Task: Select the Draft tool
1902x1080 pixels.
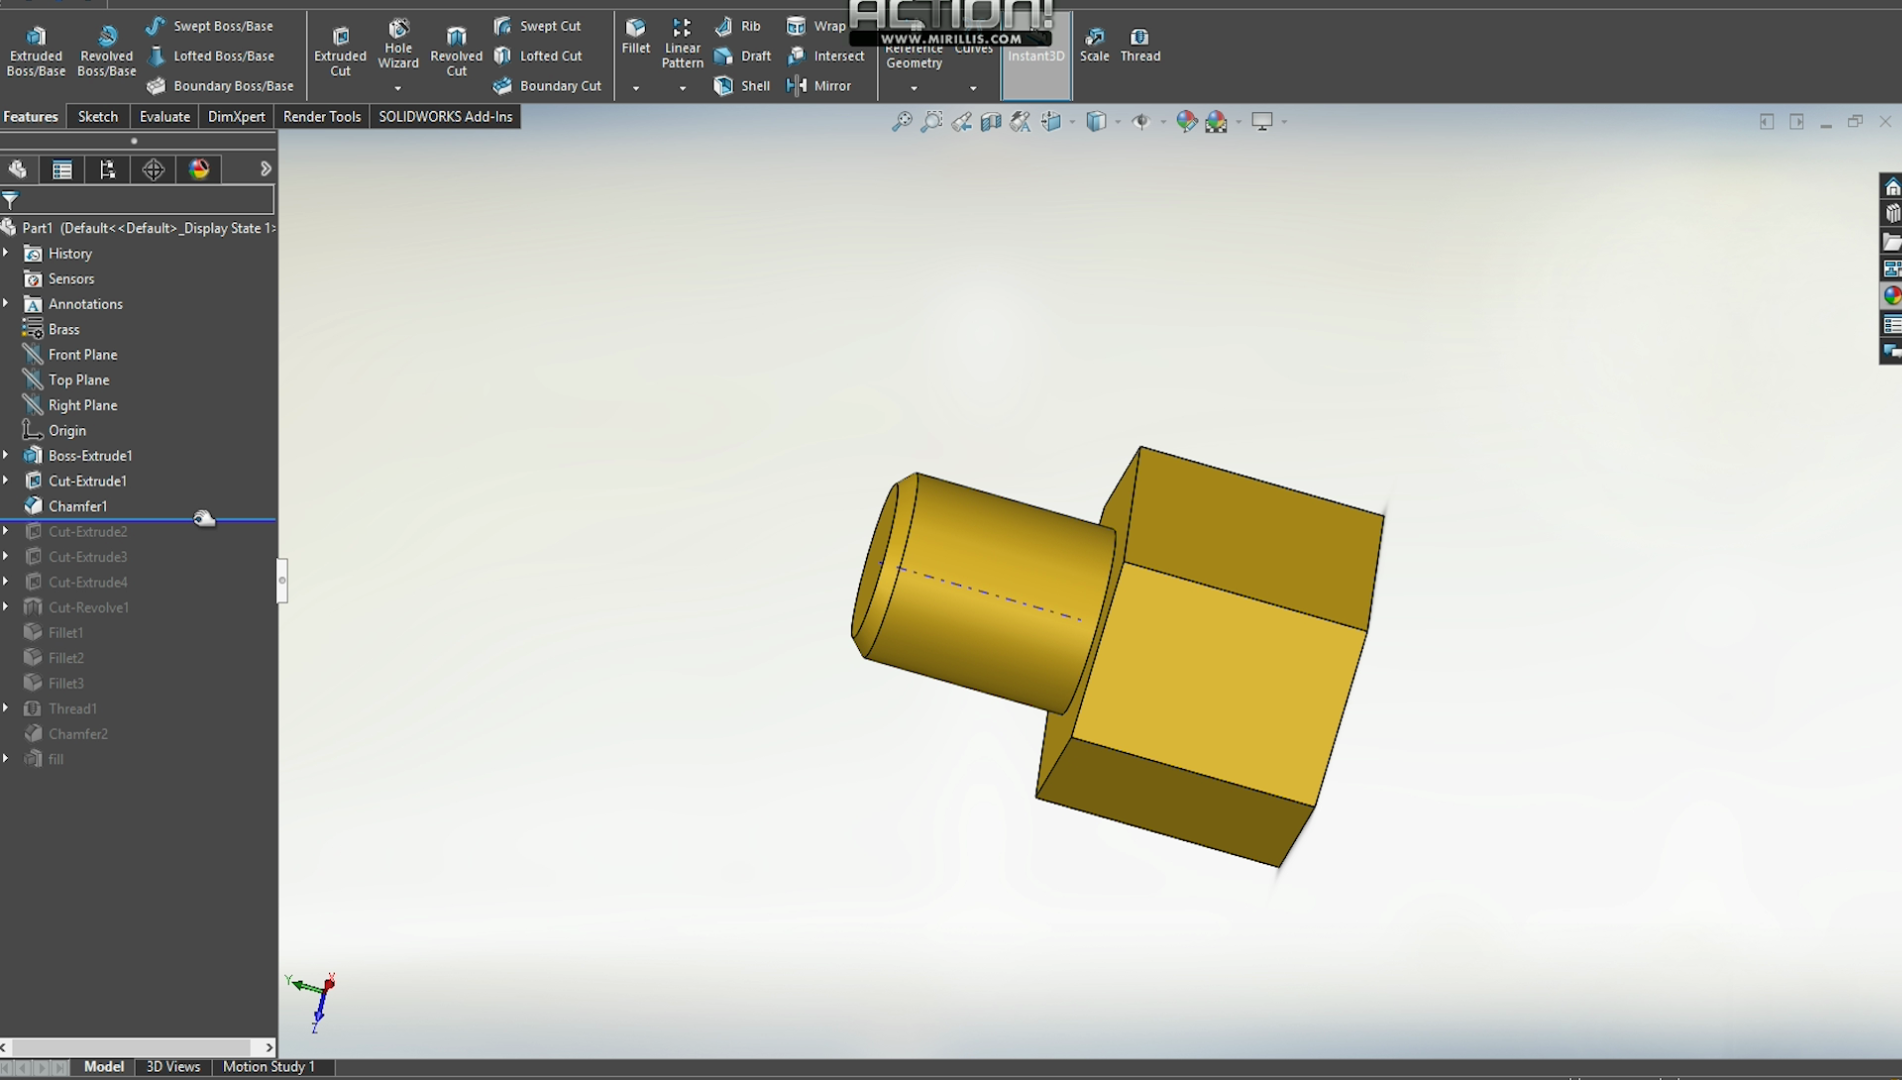Action: (743, 56)
